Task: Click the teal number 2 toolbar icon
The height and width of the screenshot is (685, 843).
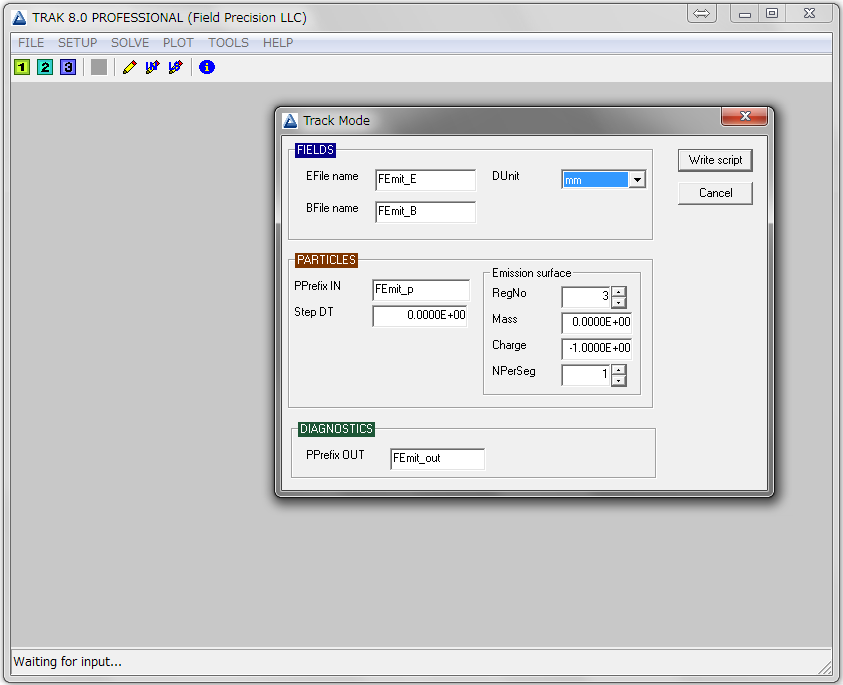Action: (45, 67)
